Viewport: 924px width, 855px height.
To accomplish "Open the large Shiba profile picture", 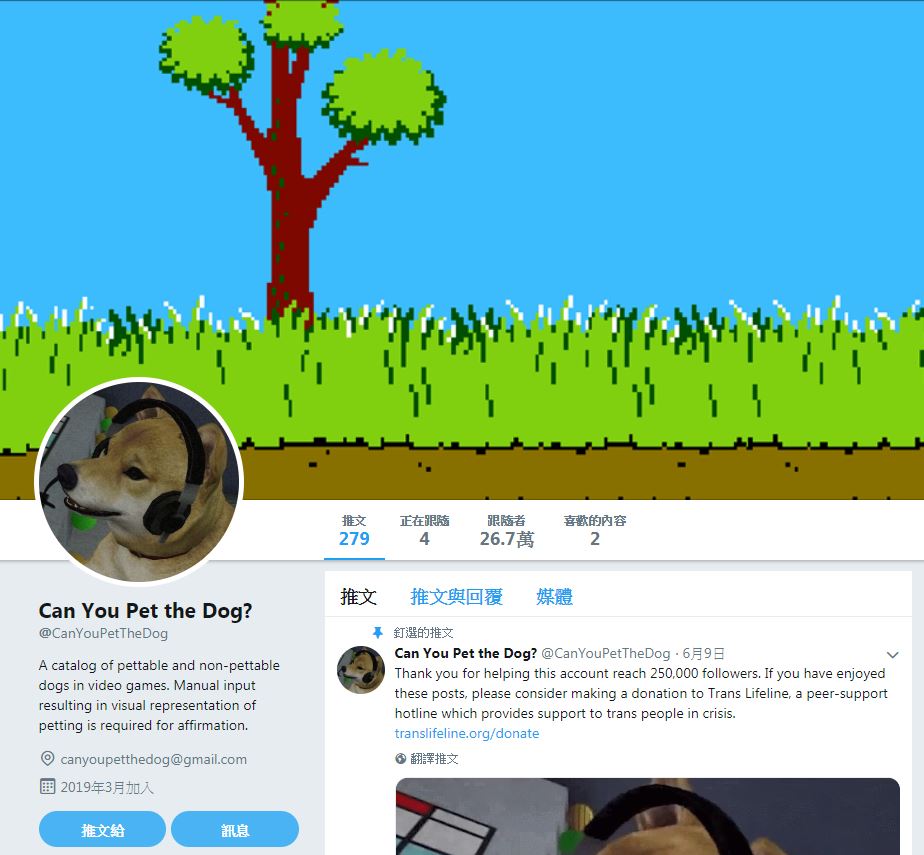I will click(139, 482).
